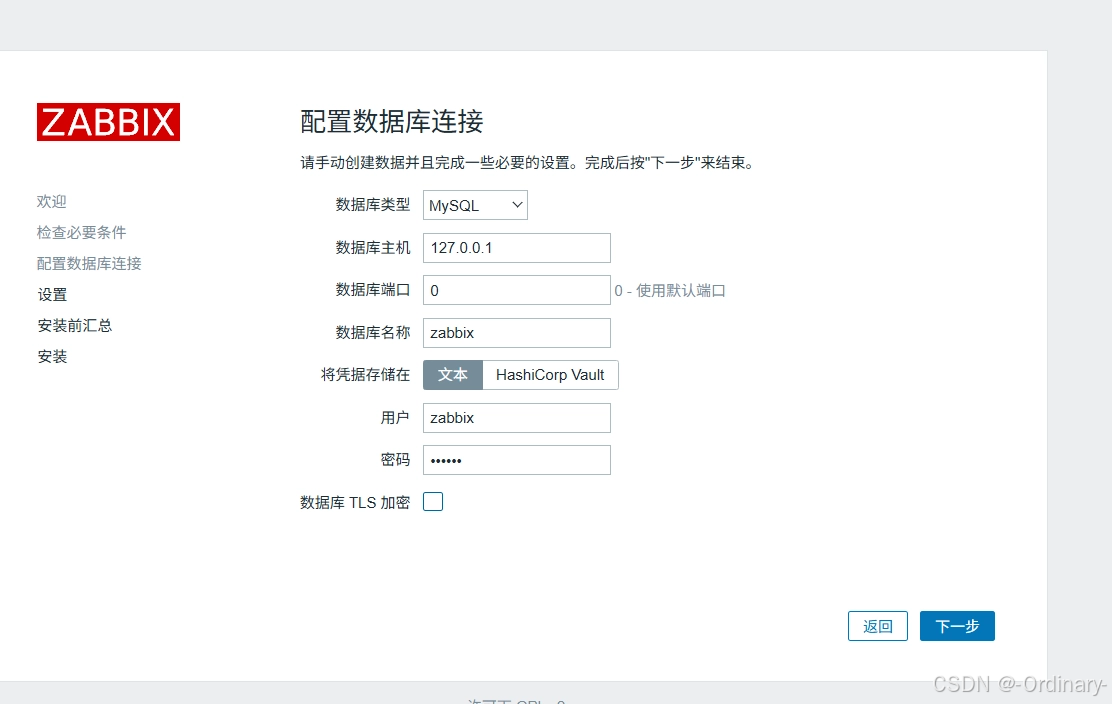Select 配置数据库连接 step in sidebar
This screenshot has width=1112, height=704.
[x=89, y=264]
